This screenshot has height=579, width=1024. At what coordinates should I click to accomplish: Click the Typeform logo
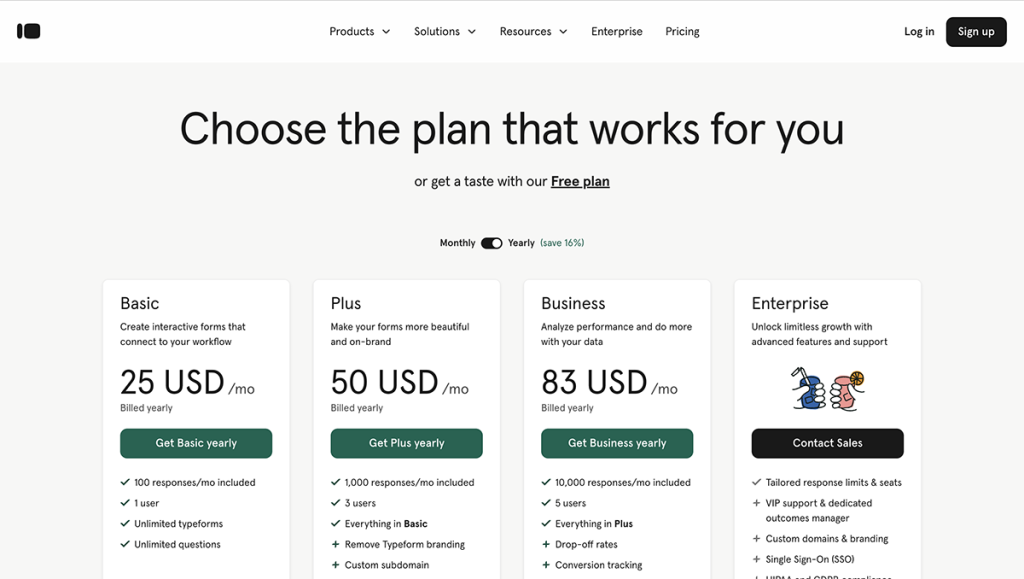click(x=28, y=31)
